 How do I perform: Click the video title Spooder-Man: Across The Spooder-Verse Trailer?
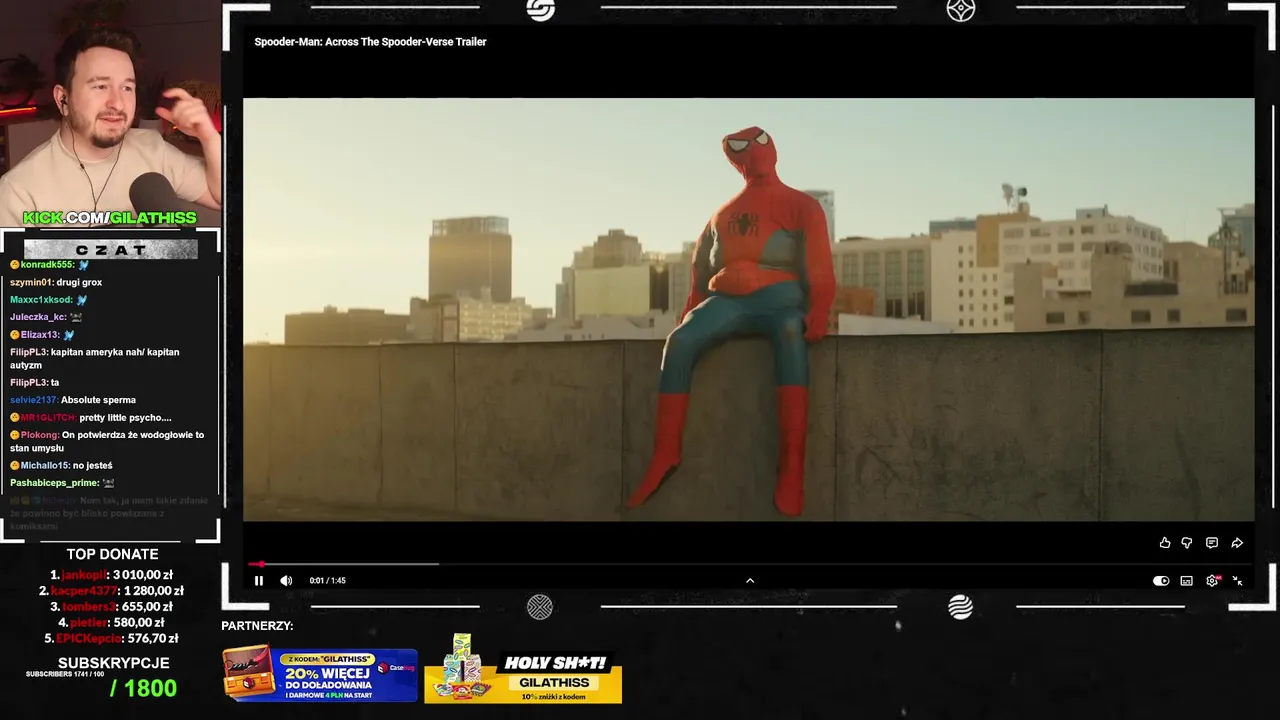click(x=370, y=42)
